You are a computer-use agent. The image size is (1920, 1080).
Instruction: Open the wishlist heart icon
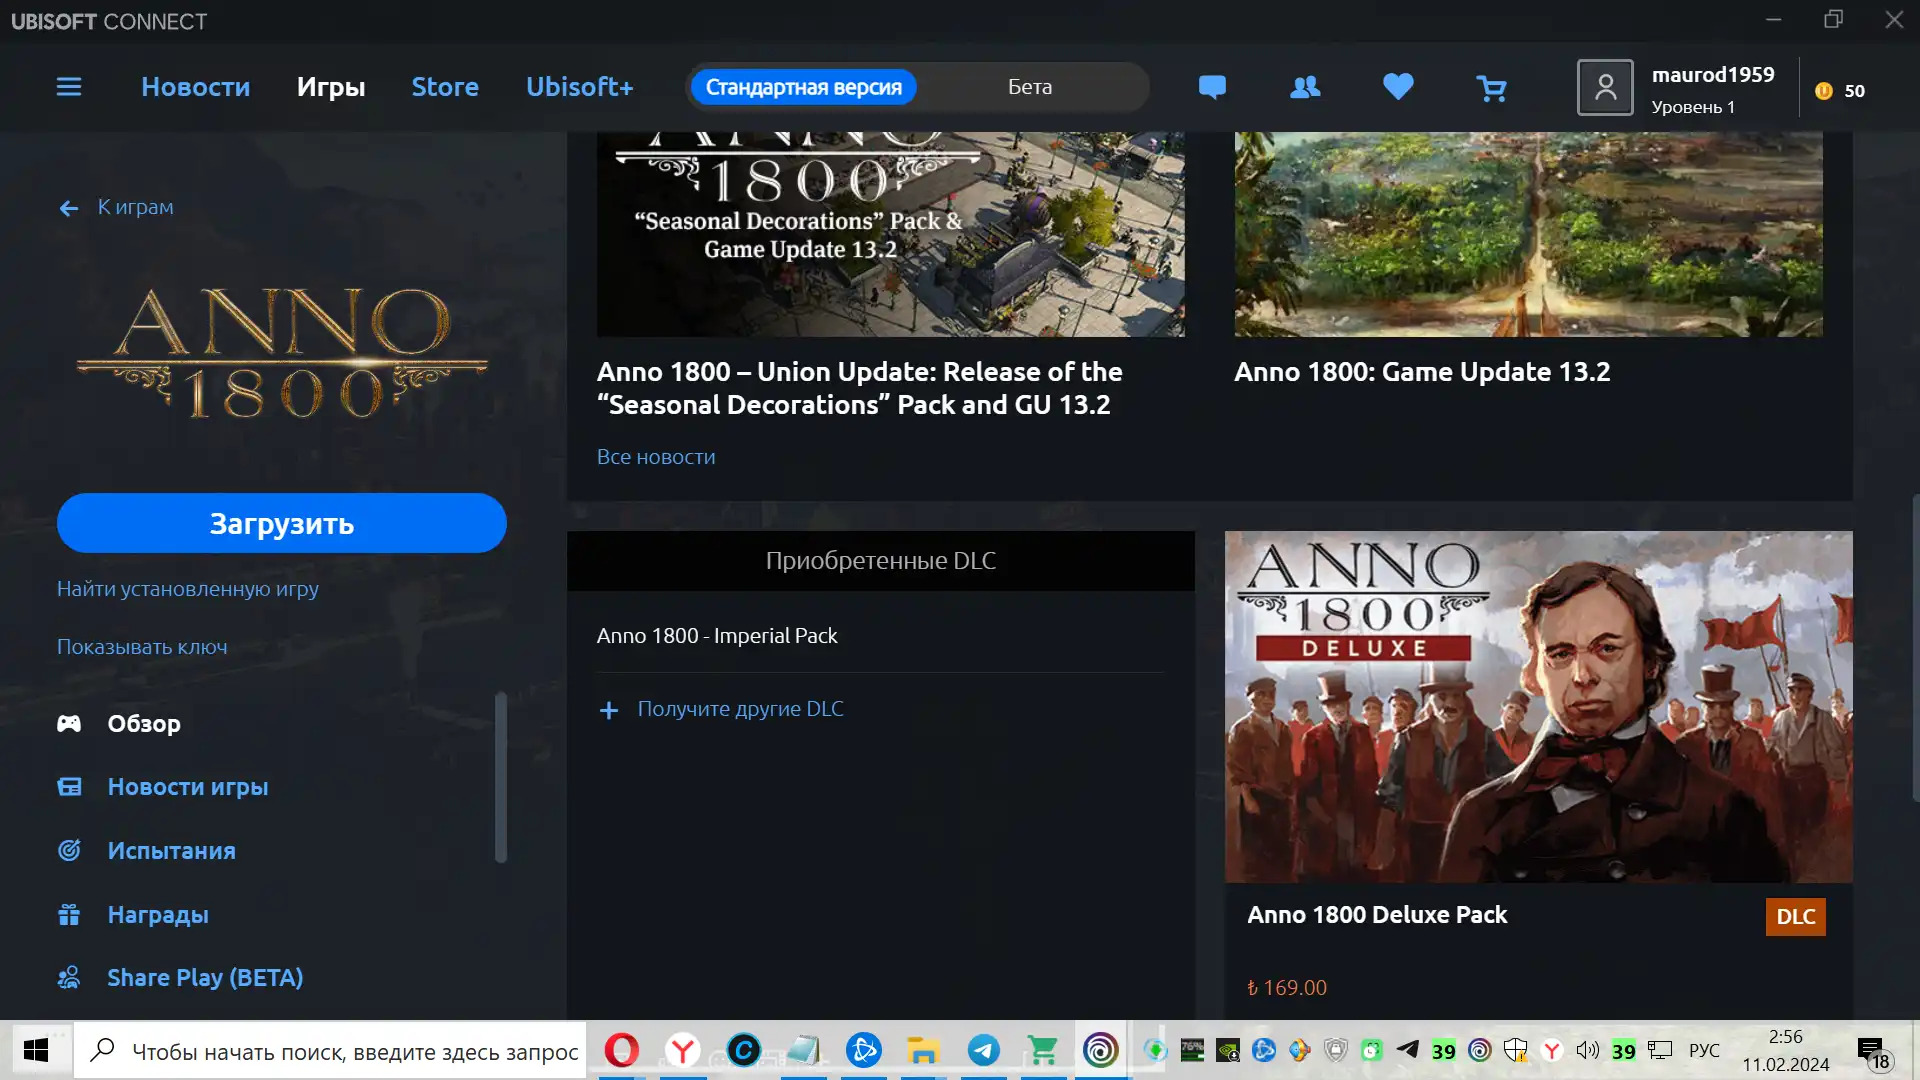coord(1398,87)
